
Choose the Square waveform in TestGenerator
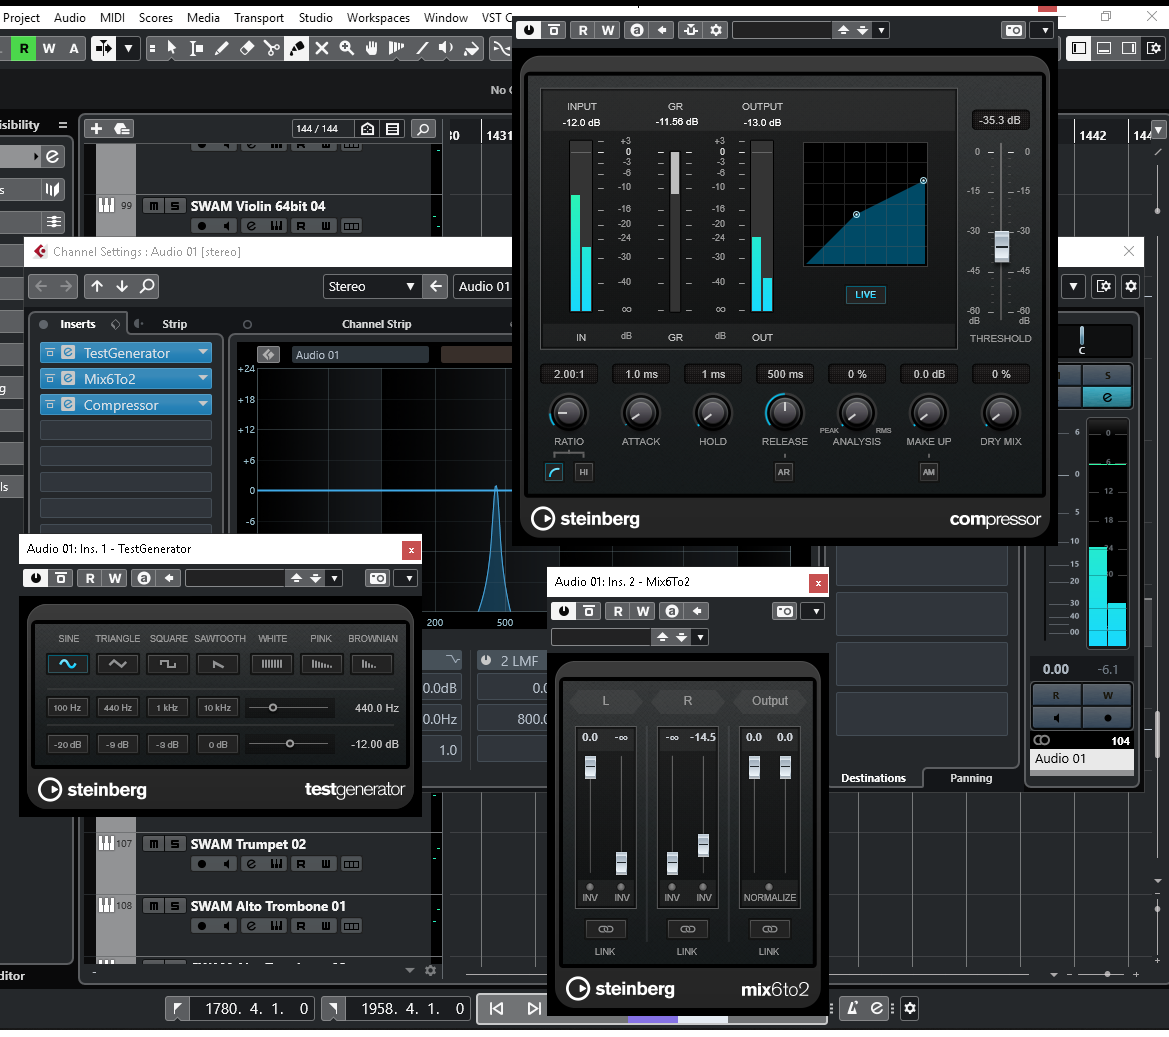coord(168,664)
